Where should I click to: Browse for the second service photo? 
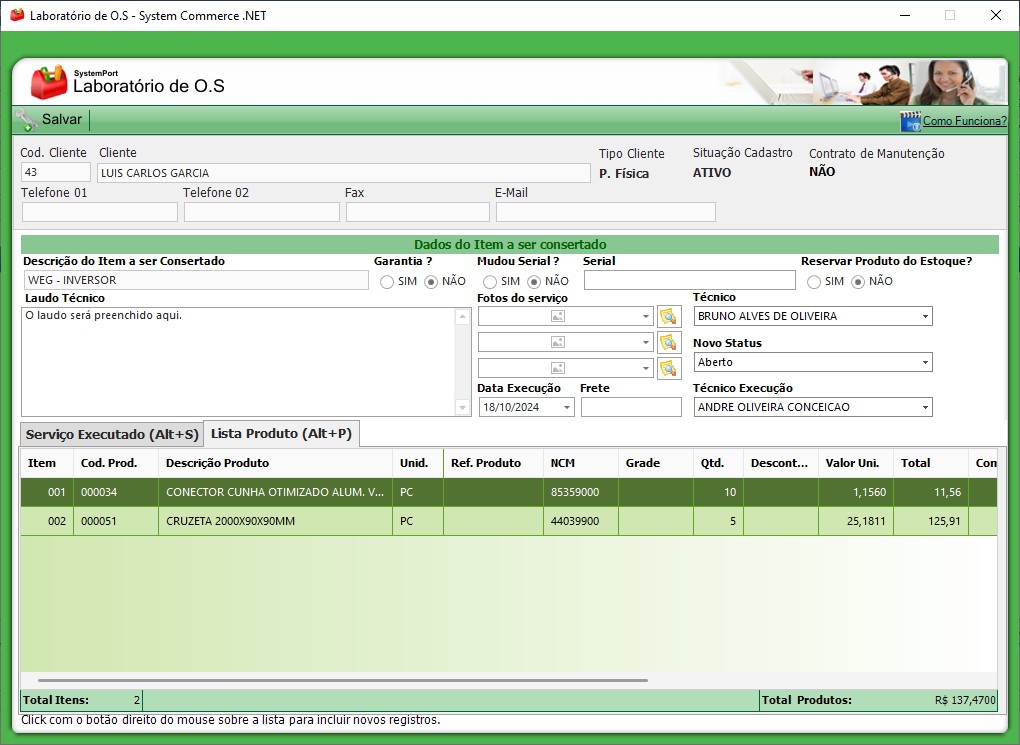669,342
